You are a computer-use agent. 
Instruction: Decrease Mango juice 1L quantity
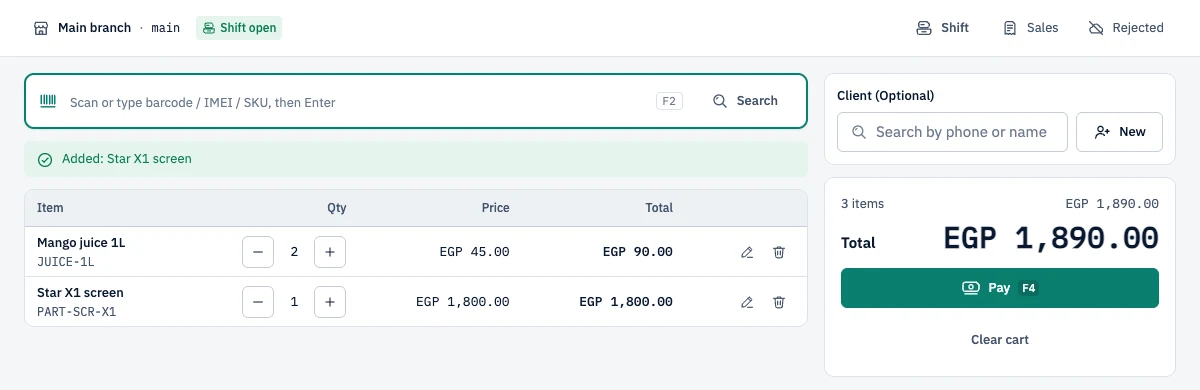pyautogui.click(x=258, y=252)
